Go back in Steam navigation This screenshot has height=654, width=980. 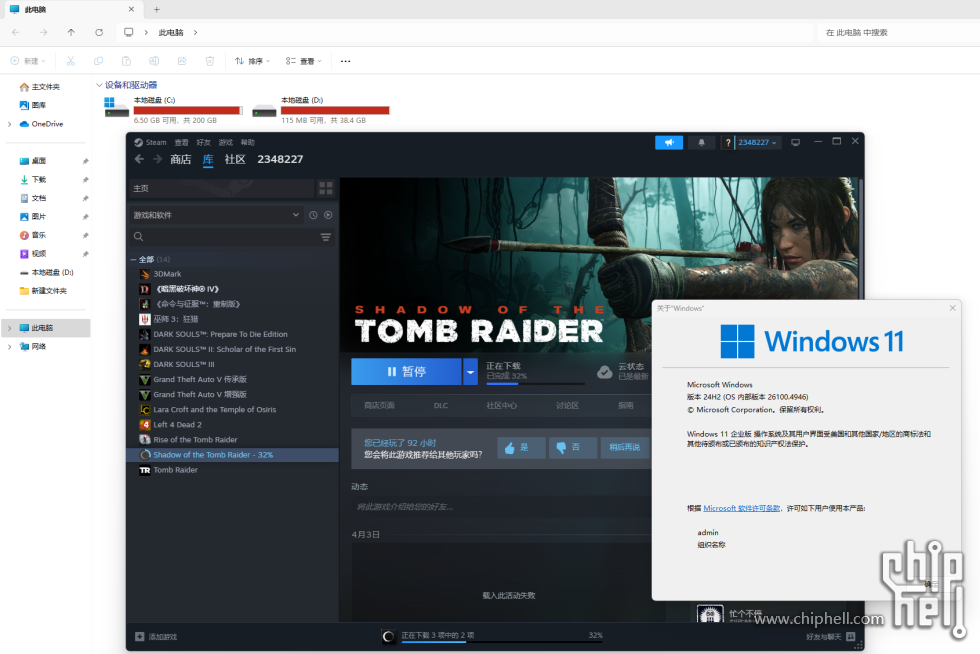point(139,159)
